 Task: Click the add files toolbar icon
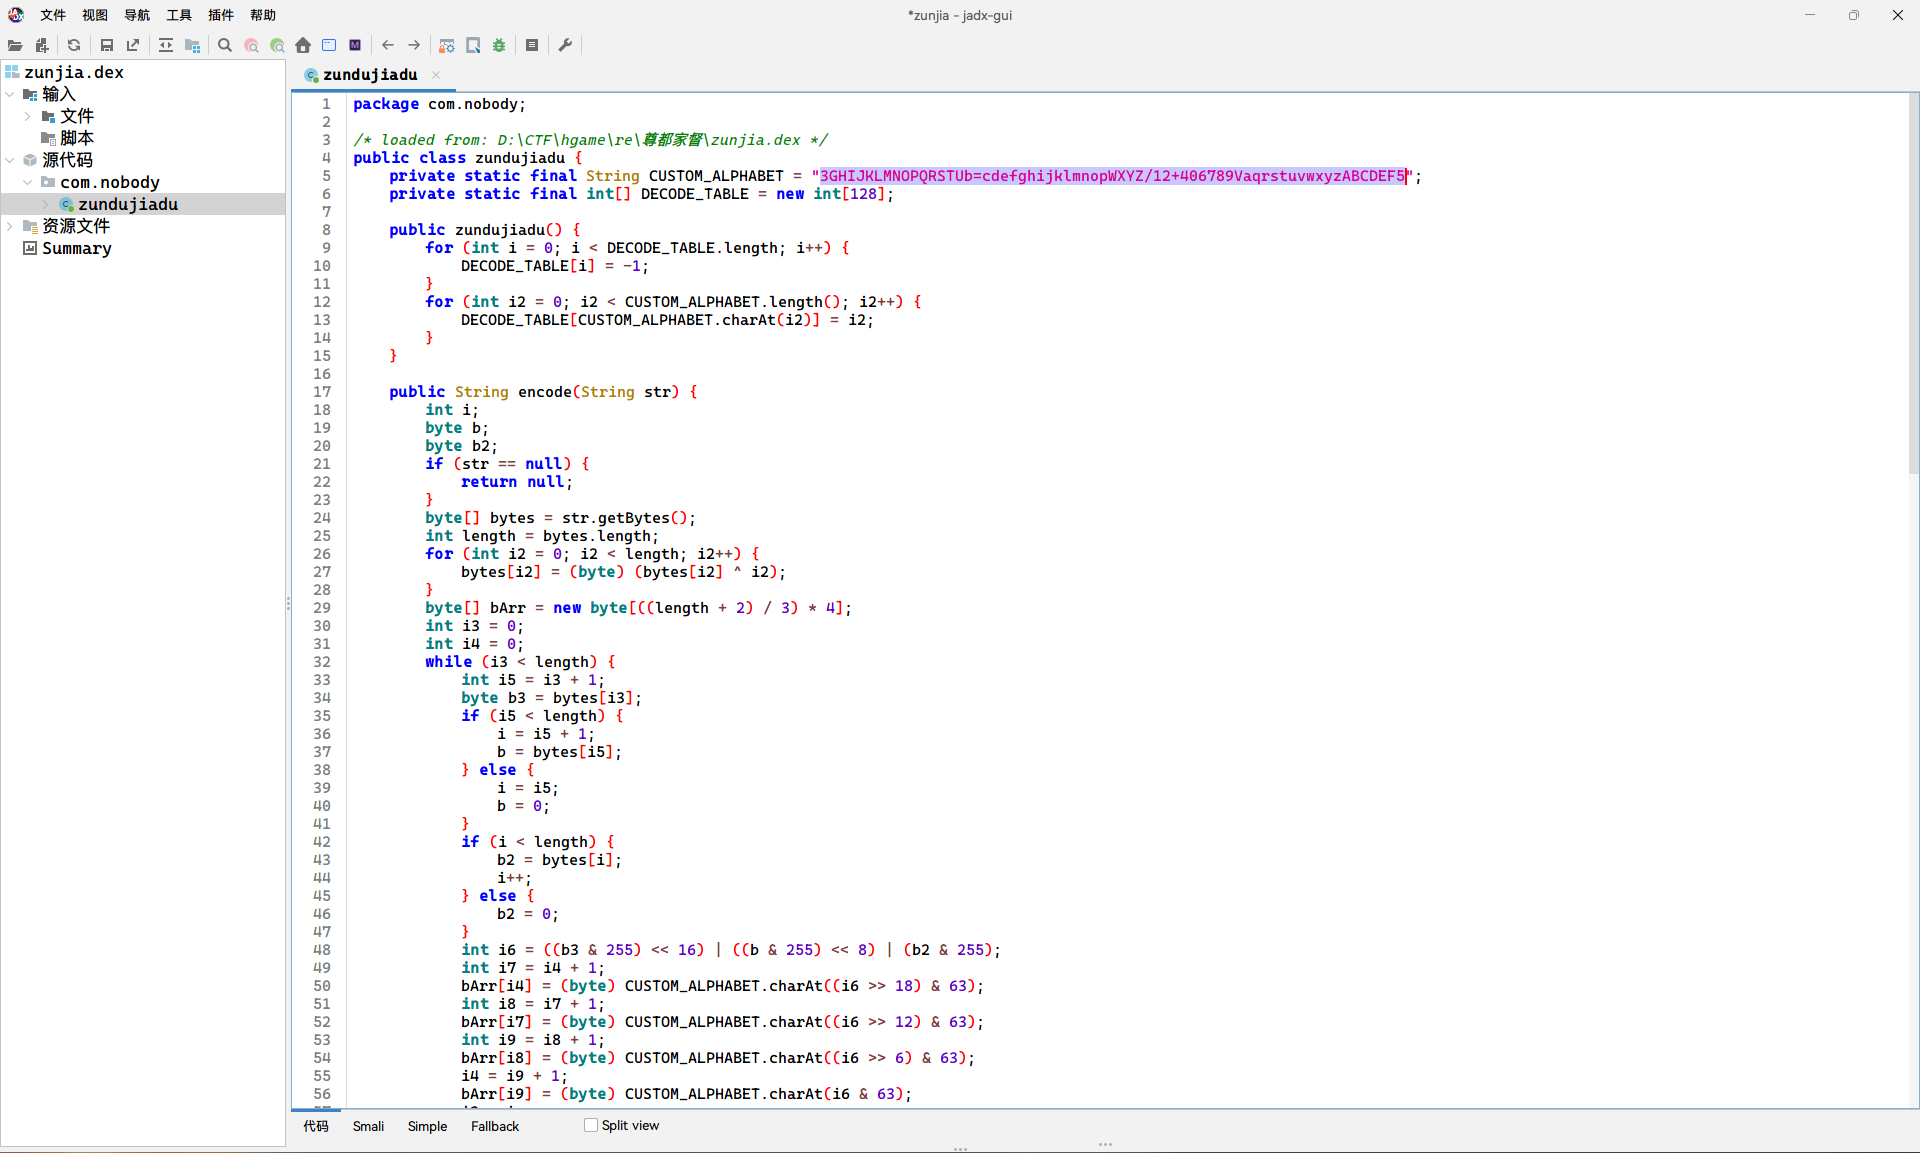41,45
